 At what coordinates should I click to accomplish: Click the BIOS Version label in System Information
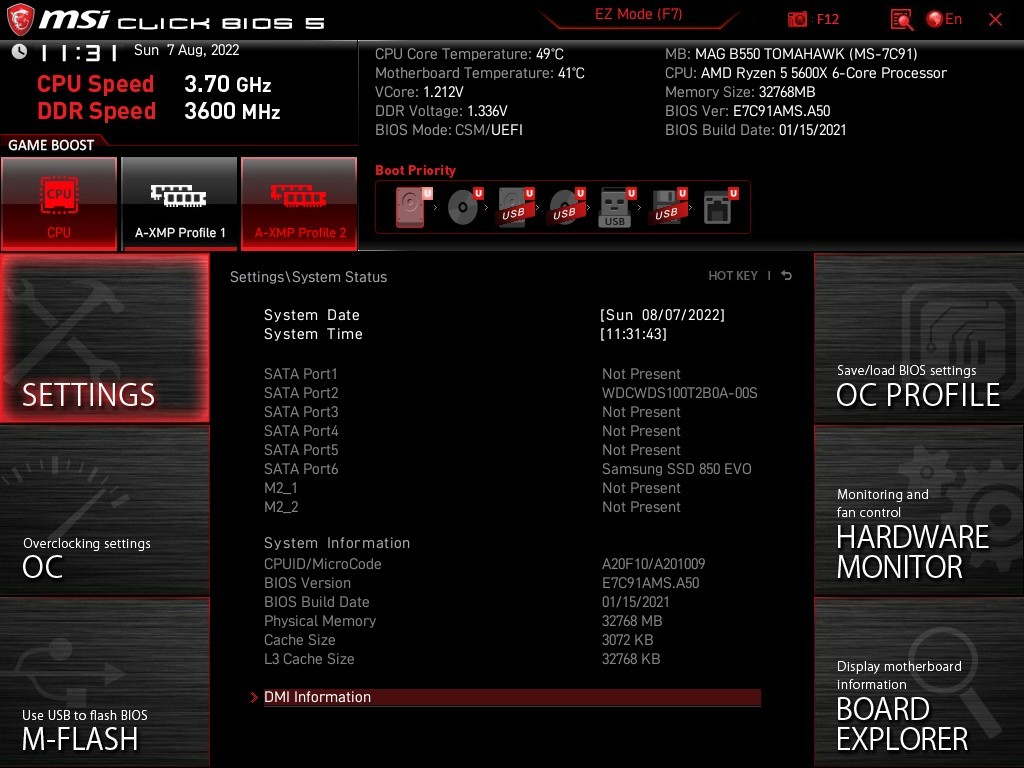click(x=307, y=583)
